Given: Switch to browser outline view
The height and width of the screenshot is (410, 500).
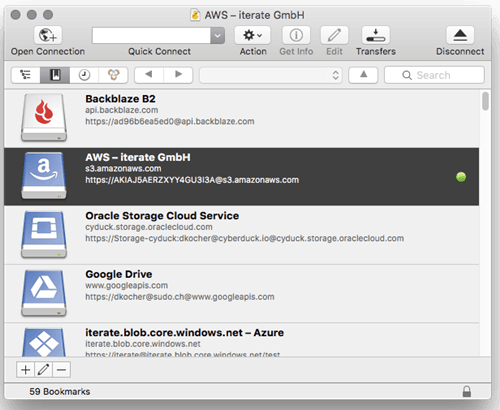Looking at the screenshot, I should pos(26,75).
